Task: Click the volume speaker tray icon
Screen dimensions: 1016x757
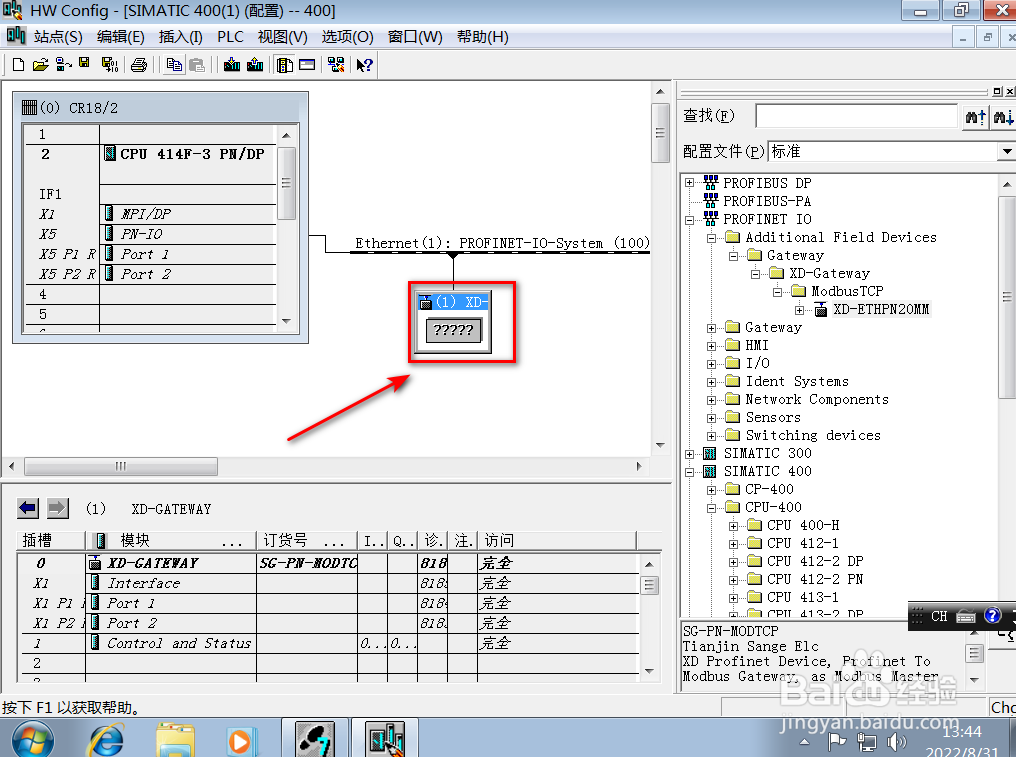Action: (x=896, y=741)
